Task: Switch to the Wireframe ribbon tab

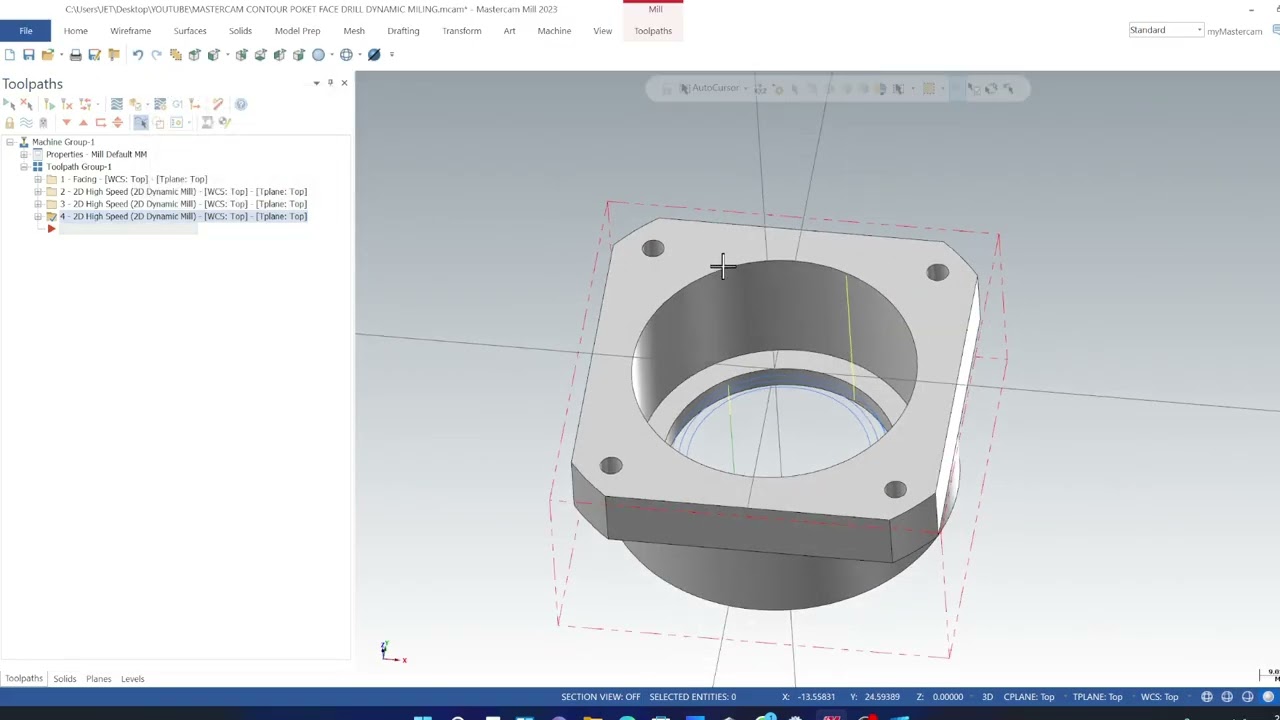Action: (130, 31)
